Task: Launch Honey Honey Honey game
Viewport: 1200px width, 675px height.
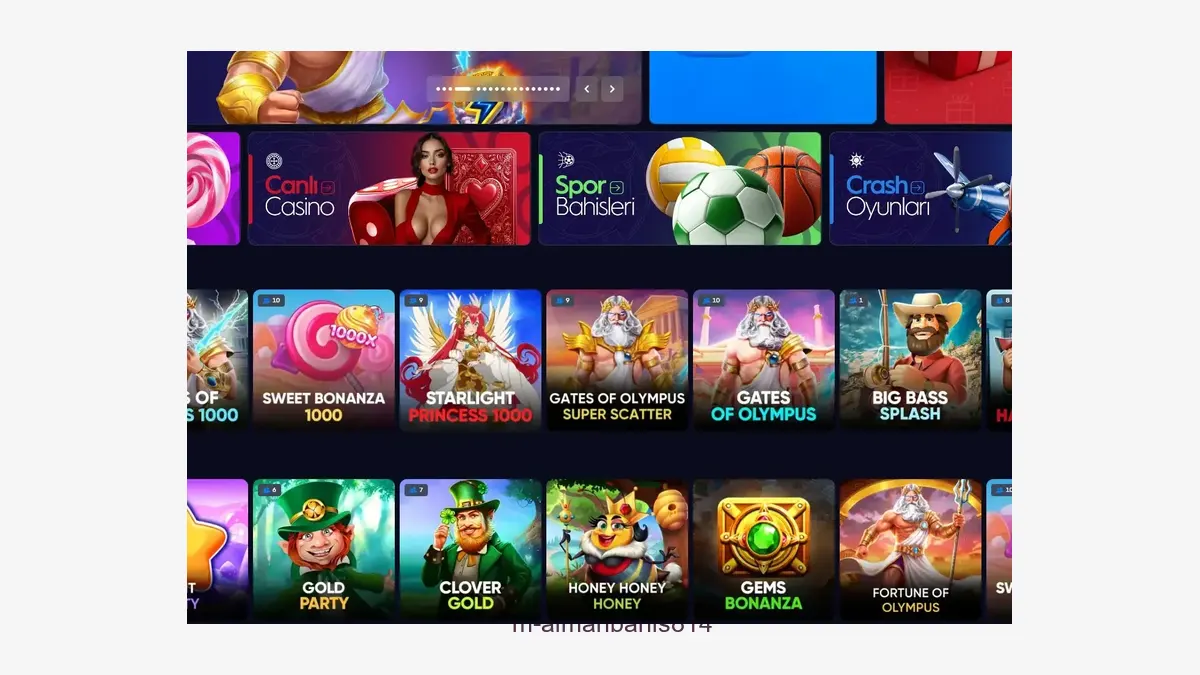Action: pos(617,549)
